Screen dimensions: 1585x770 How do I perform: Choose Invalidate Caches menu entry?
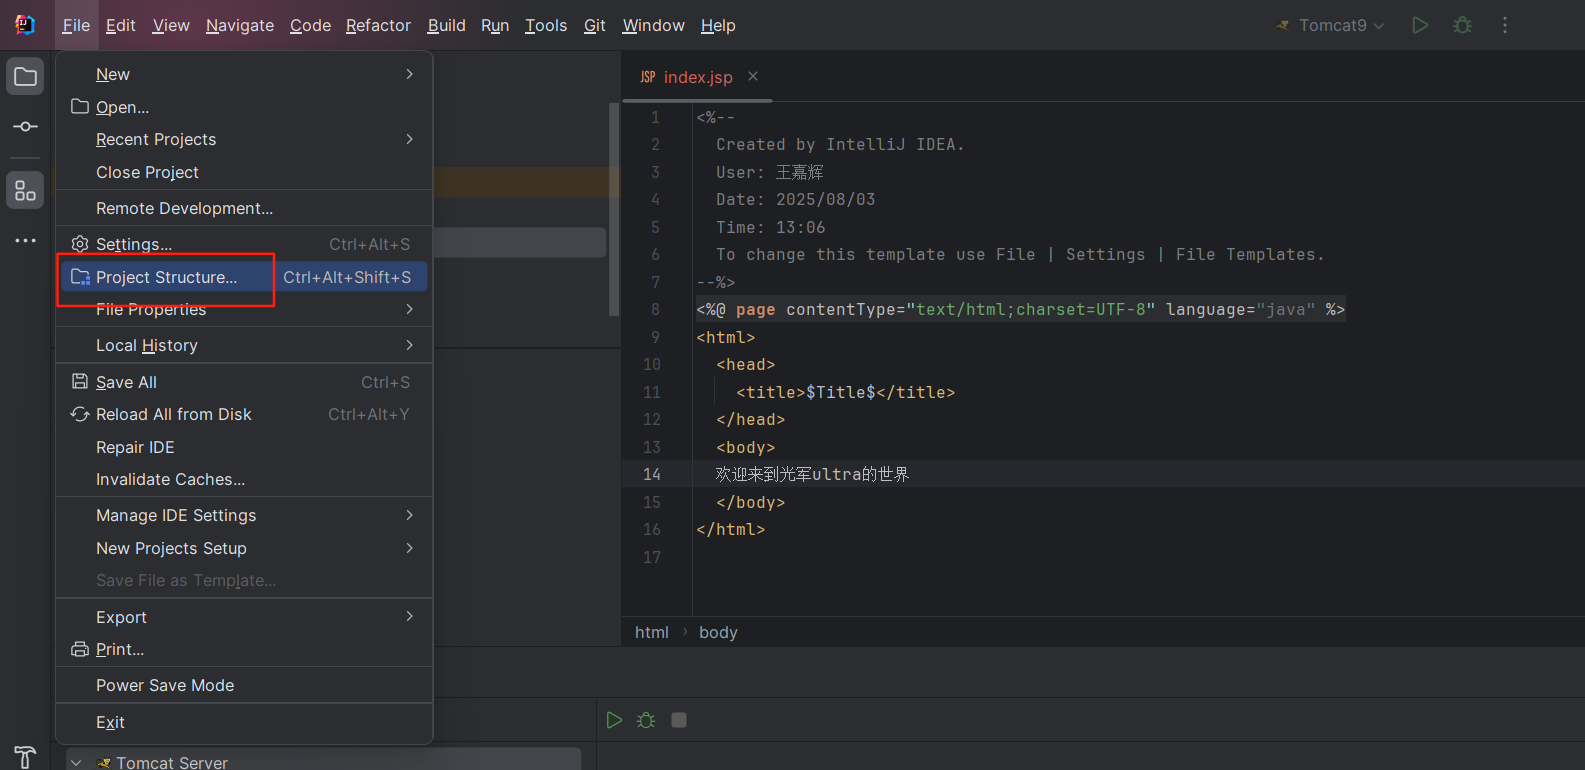(244, 479)
